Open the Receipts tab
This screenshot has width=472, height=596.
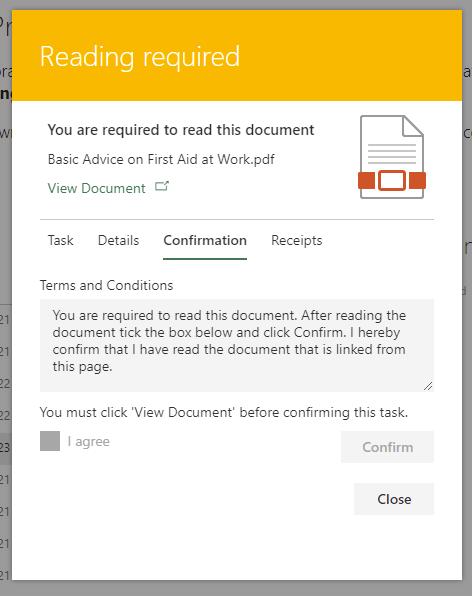pyautogui.click(x=296, y=240)
